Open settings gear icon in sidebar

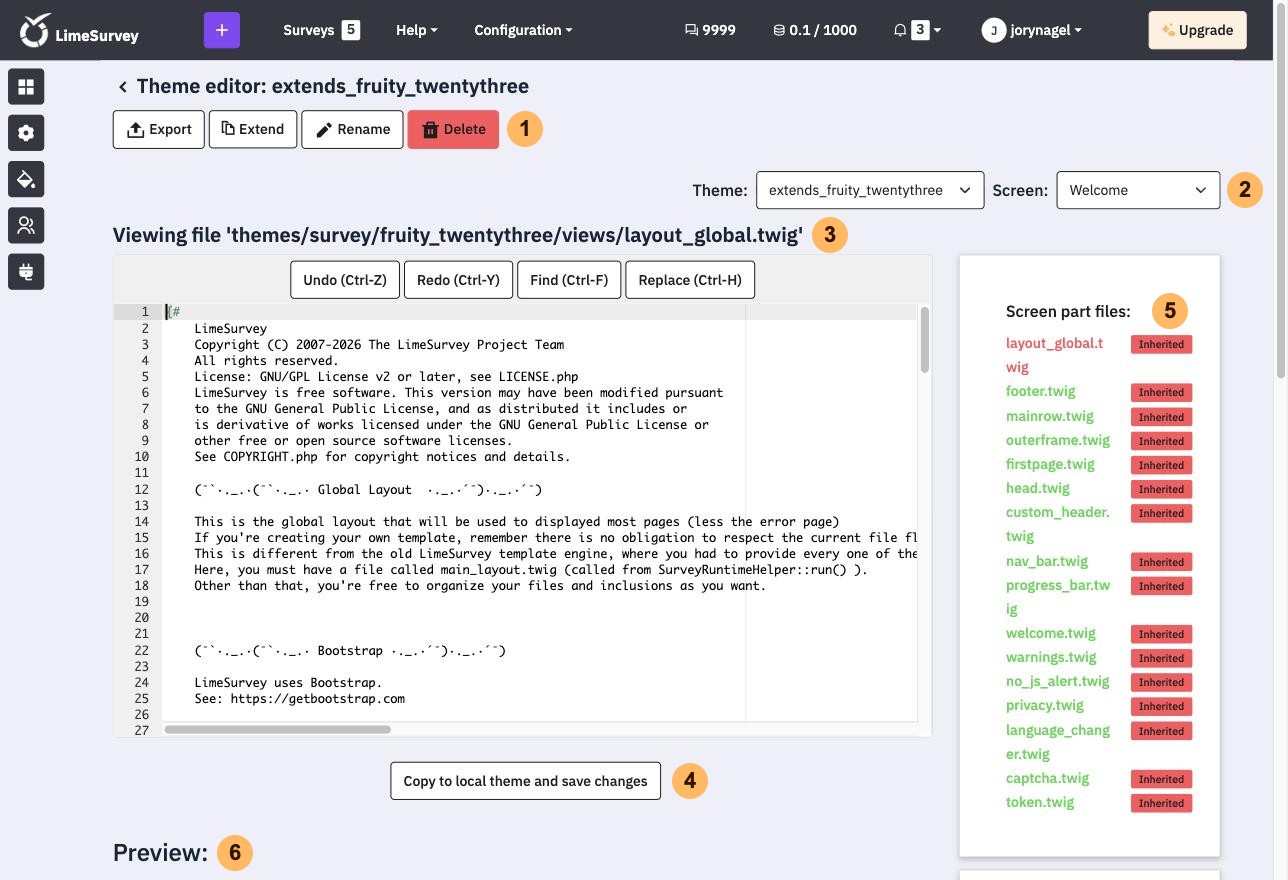(x=26, y=133)
